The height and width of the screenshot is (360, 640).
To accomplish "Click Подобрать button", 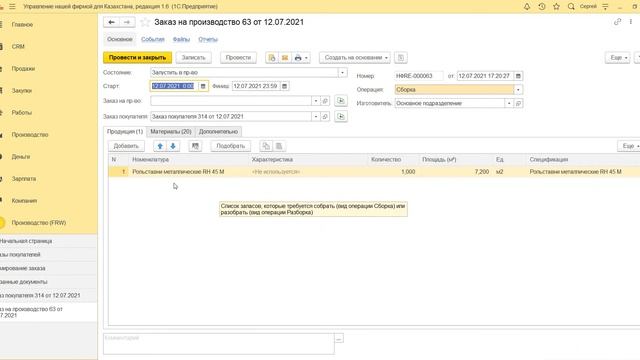I will pyautogui.click(x=231, y=146).
